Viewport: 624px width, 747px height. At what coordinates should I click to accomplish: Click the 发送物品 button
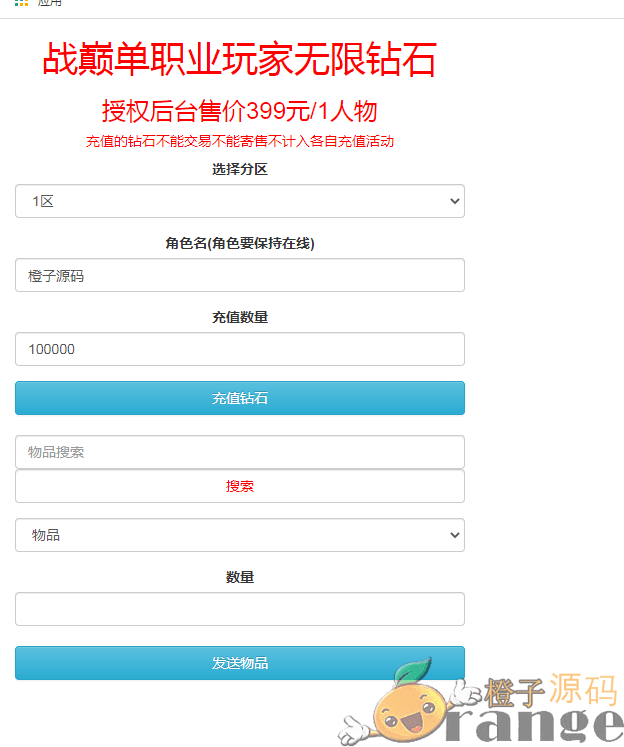coord(240,663)
